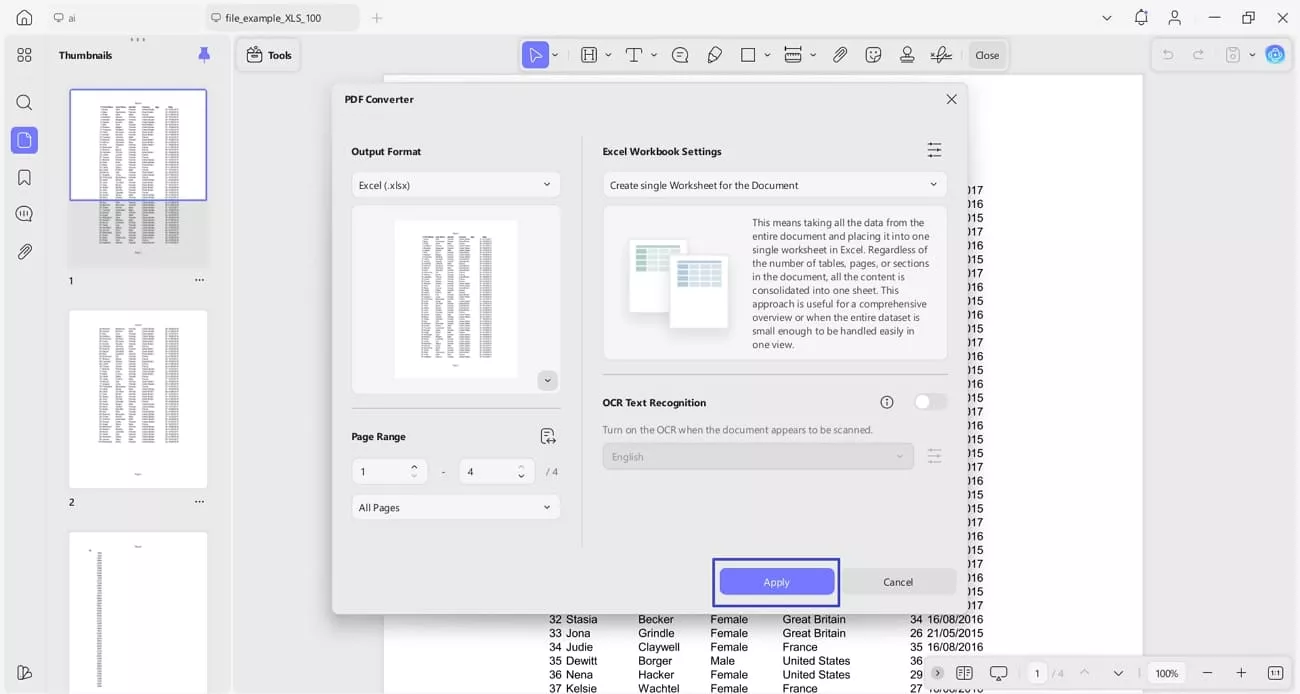Open the Attachment (paperclip) tool
1300x694 pixels.
tap(840, 55)
